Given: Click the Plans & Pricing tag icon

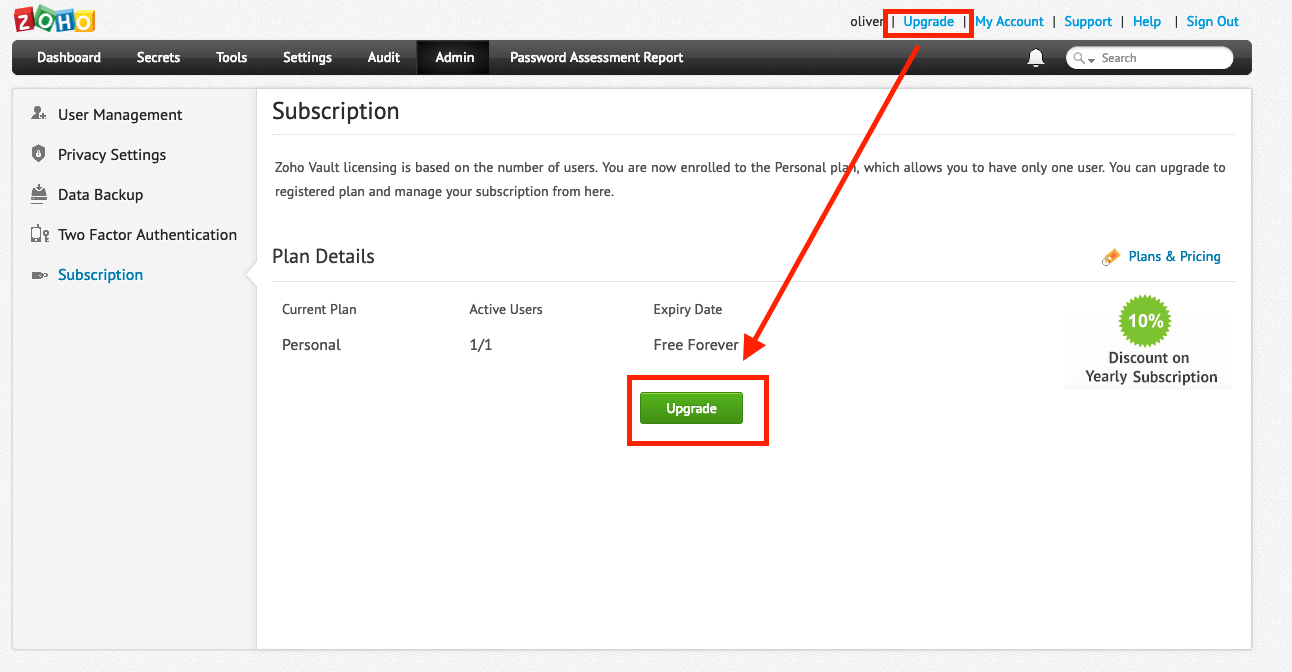Looking at the screenshot, I should coord(1111,257).
